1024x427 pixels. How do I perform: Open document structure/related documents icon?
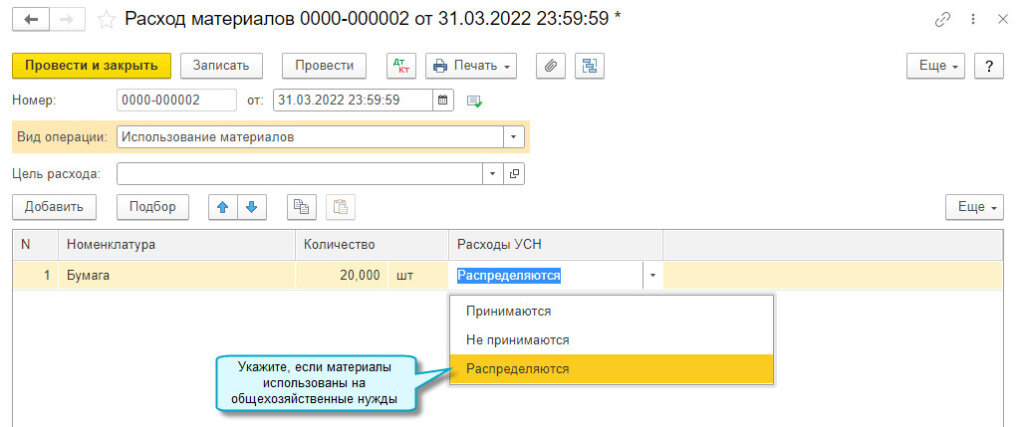click(590, 66)
